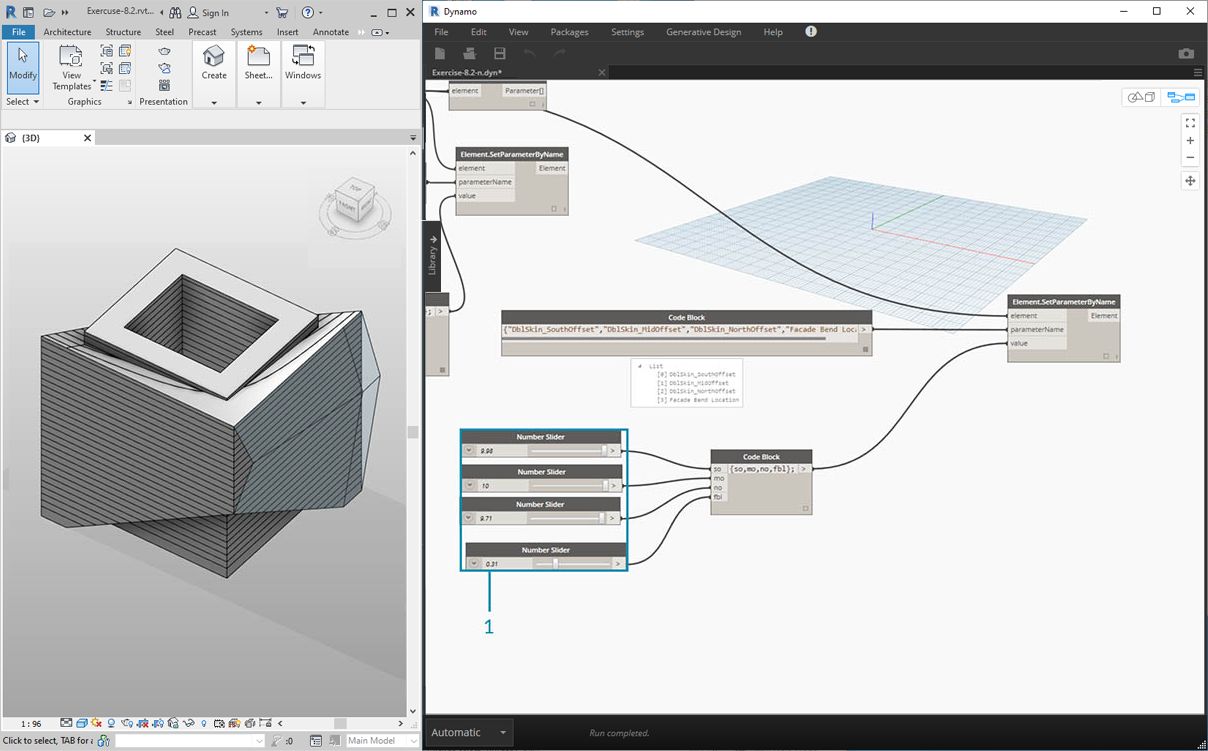Open the Generative Design menu
The image size is (1208, 751).
703,32
